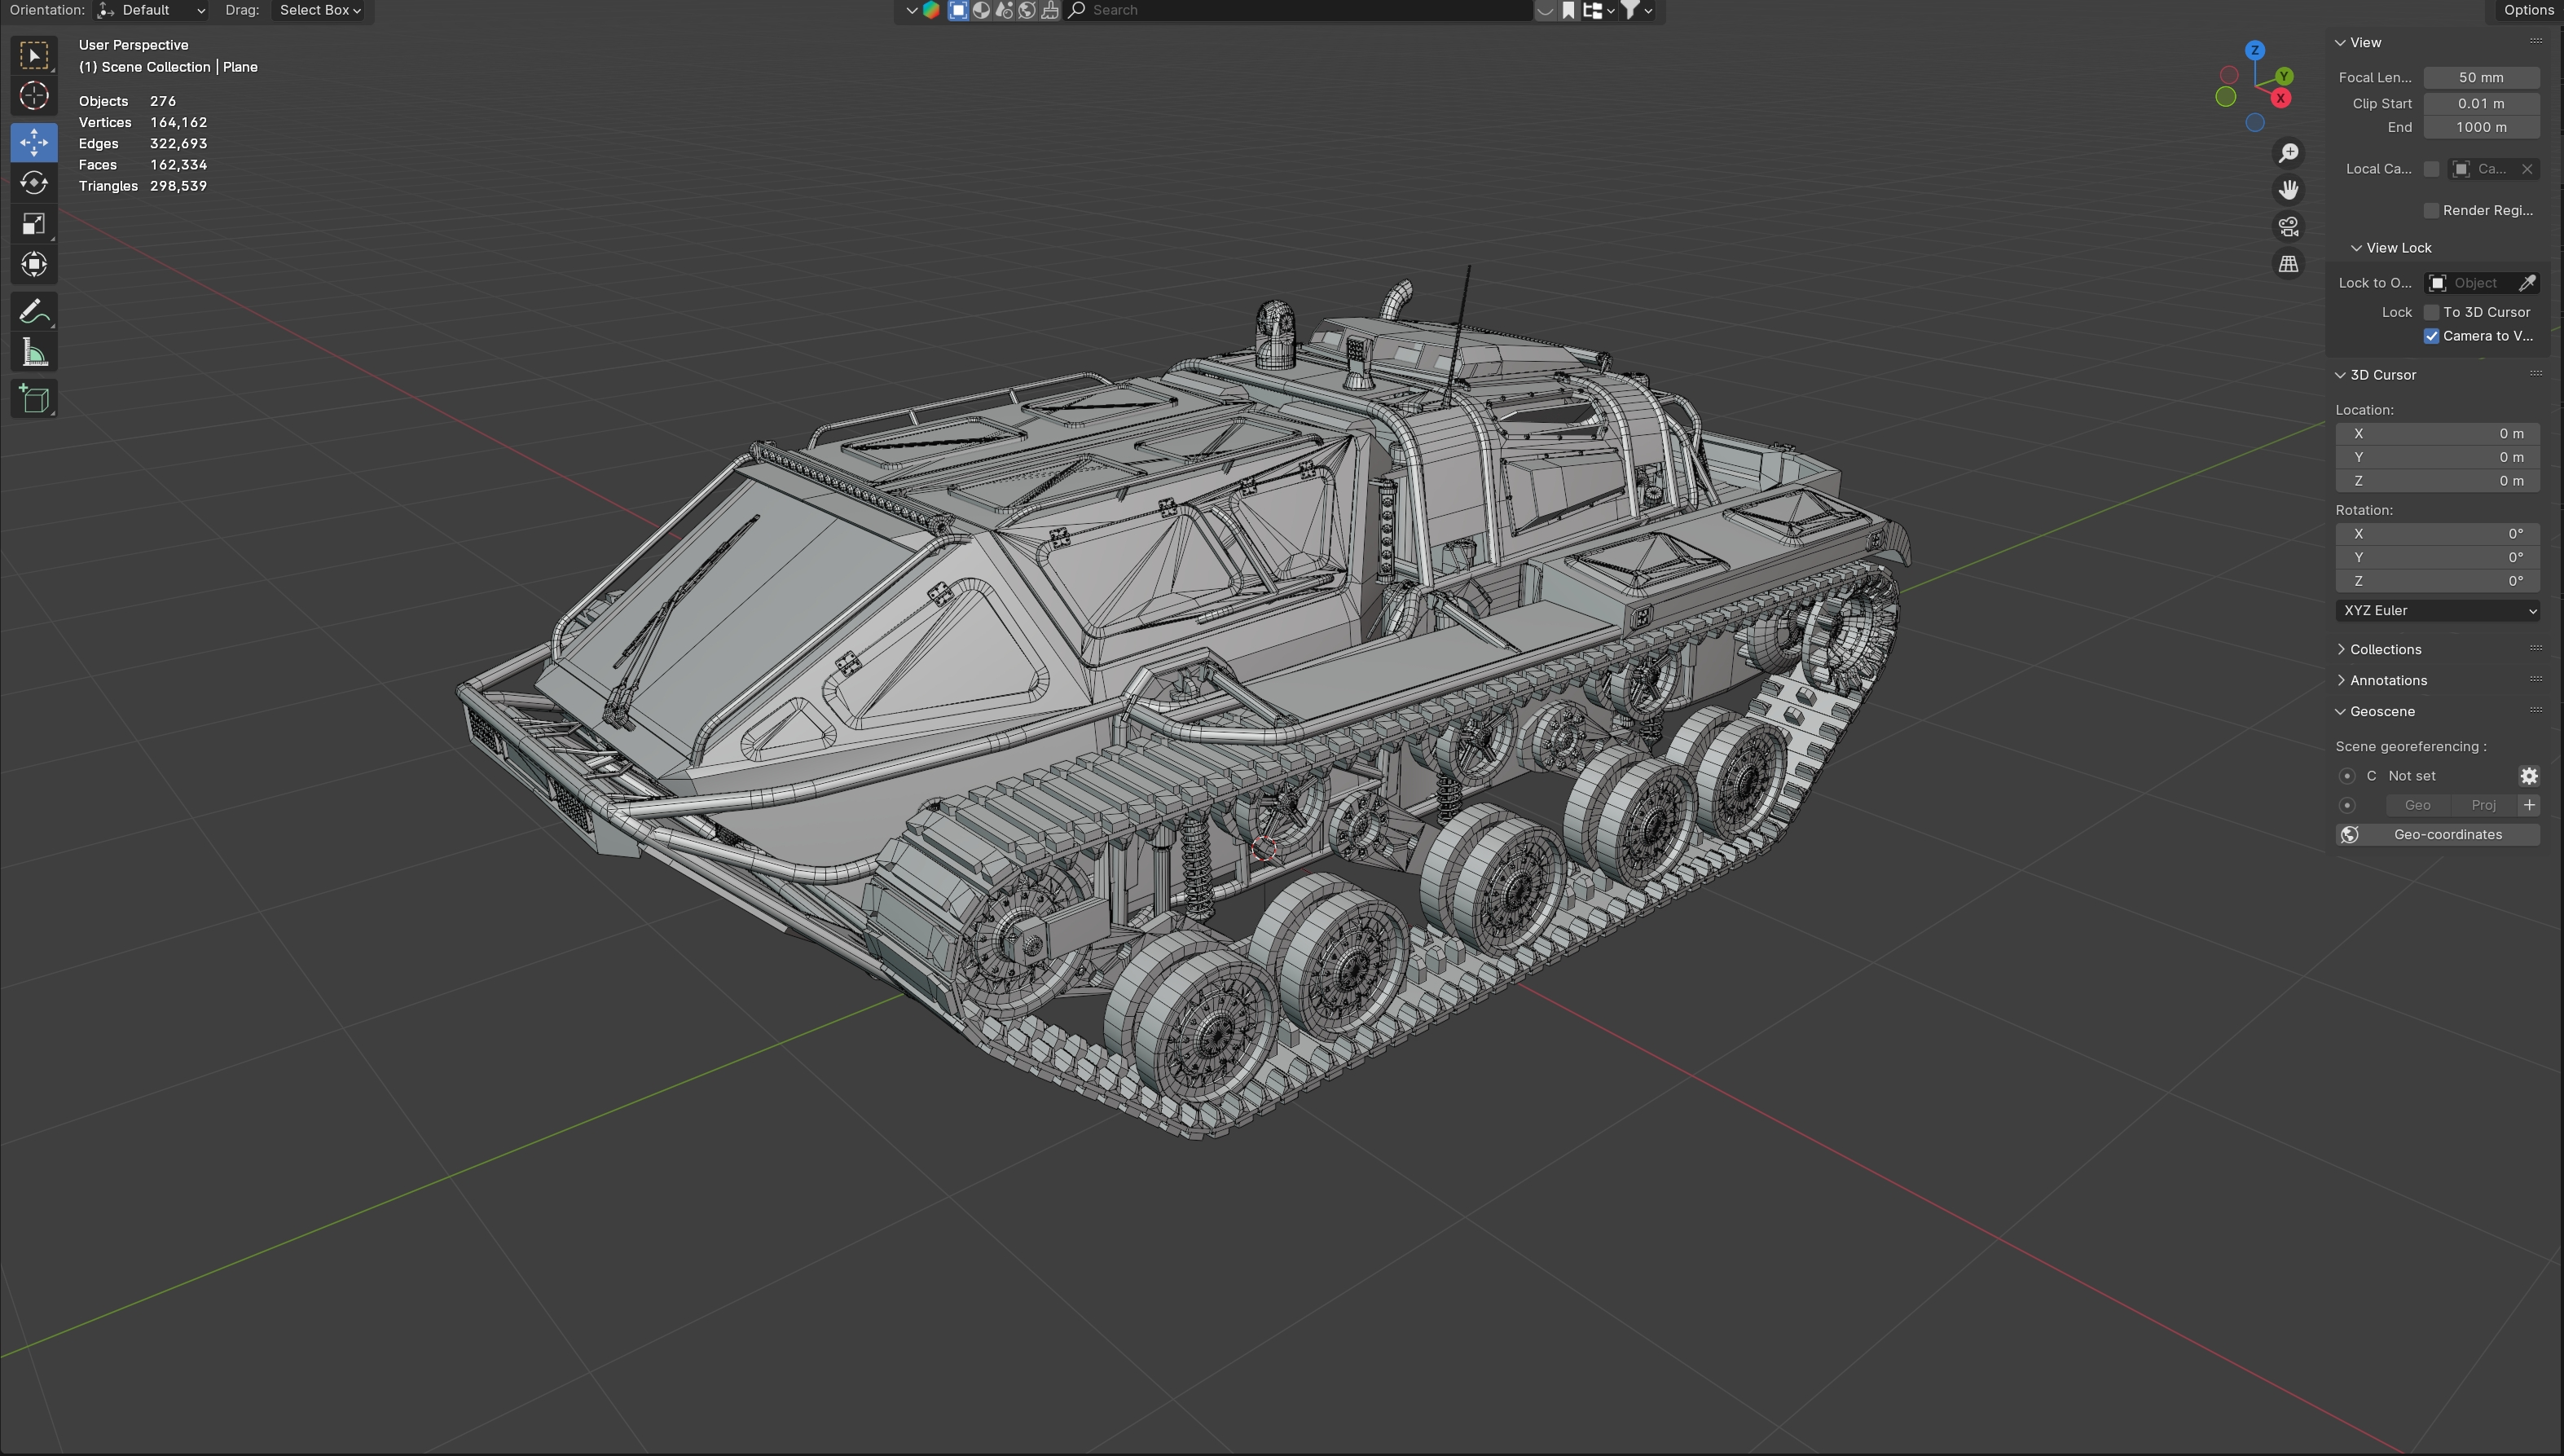Image resolution: width=2564 pixels, height=1456 pixels.
Task: Click the Y axis on navigation gizmo
Action: click(x=2284, y=76)
